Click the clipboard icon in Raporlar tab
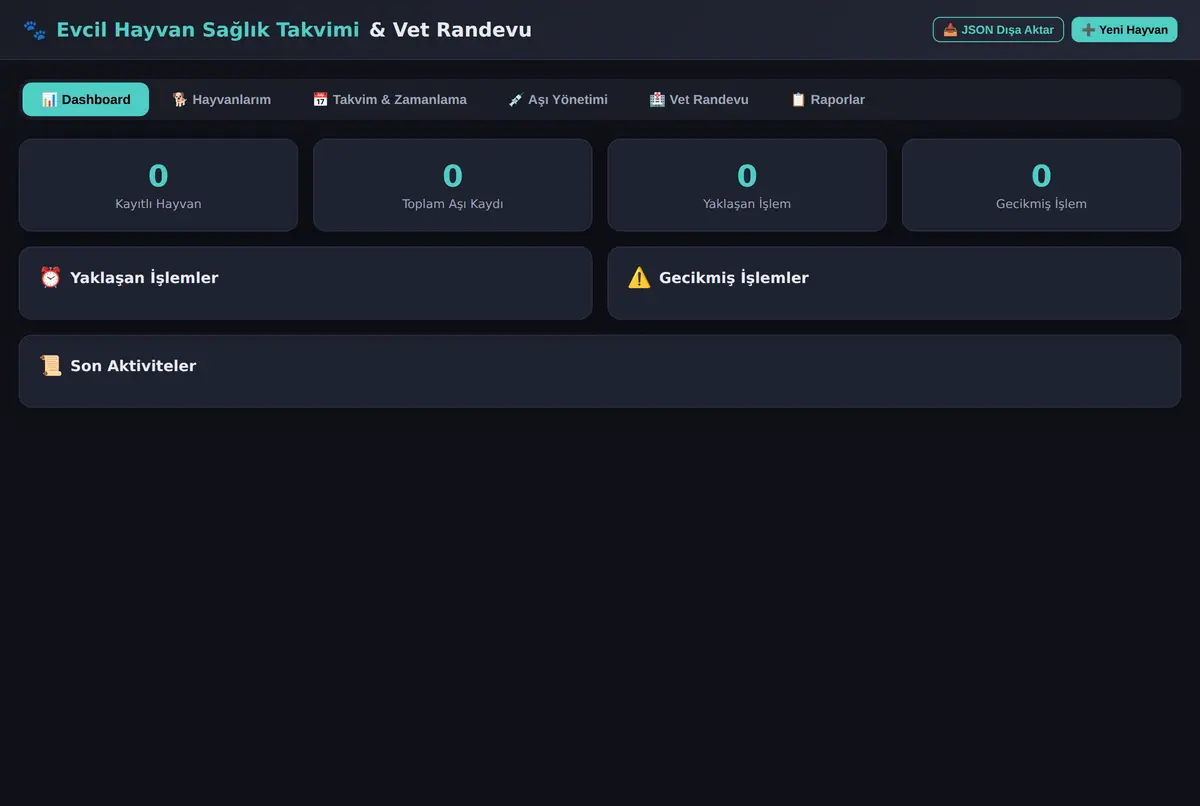 coord(798,99)
